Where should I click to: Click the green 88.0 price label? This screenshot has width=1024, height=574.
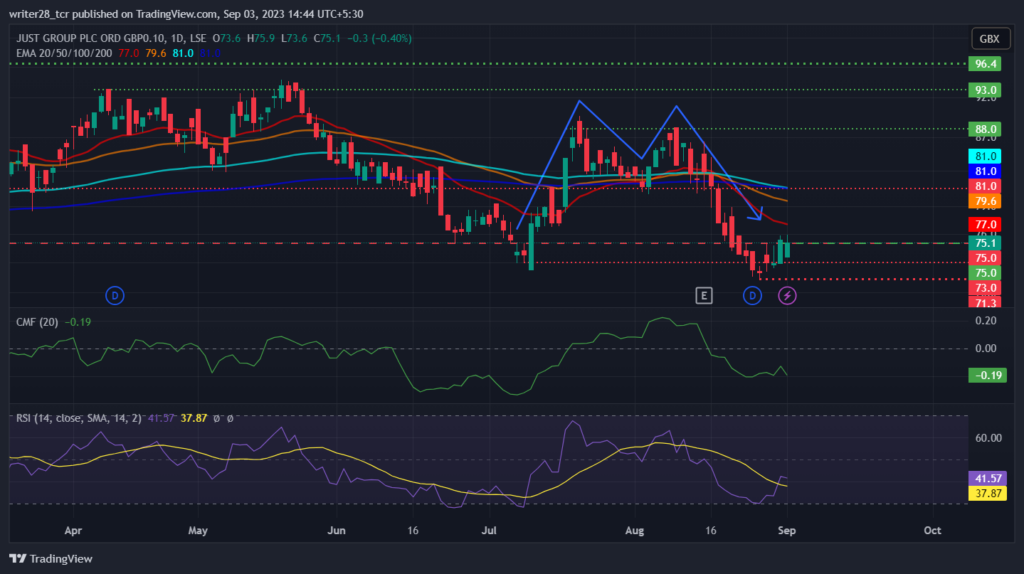pos(985,129)
